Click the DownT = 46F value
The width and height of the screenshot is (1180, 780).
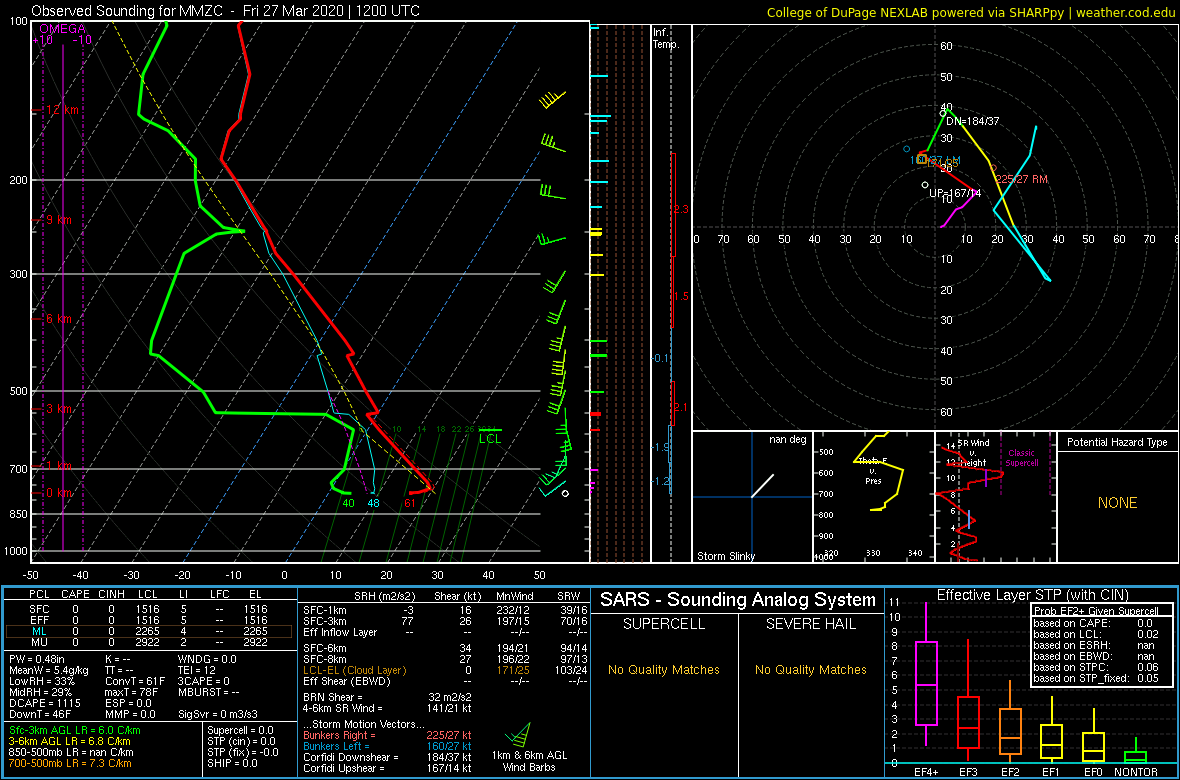[x=41, y=712]
